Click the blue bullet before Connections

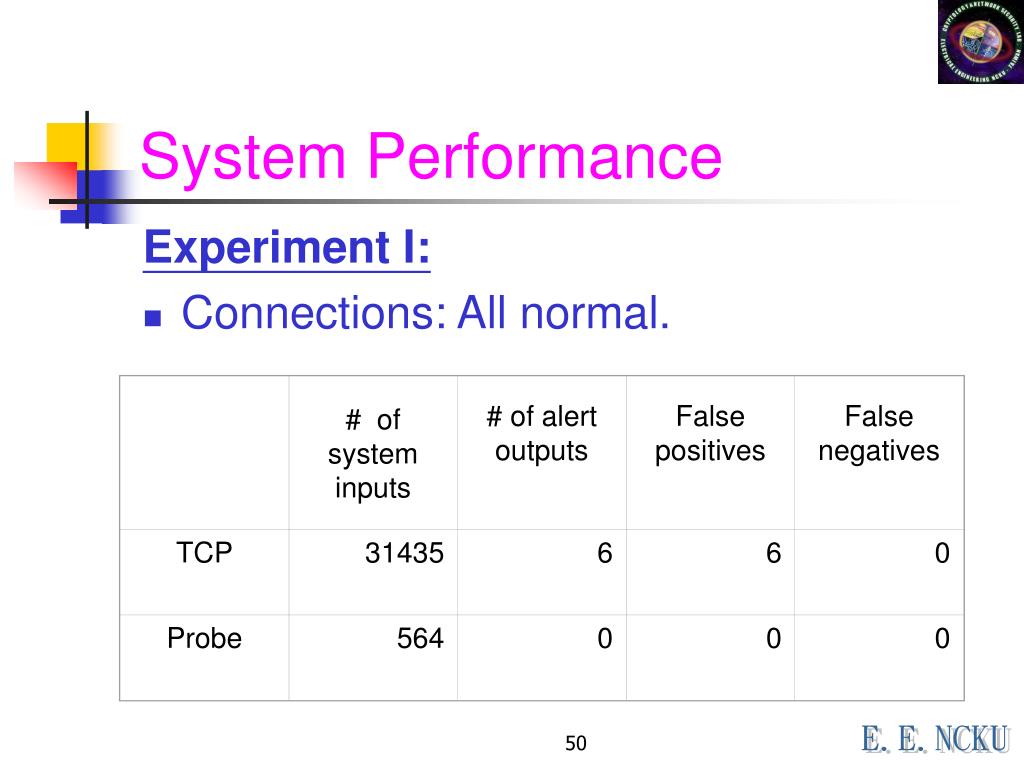pos(153,318)
